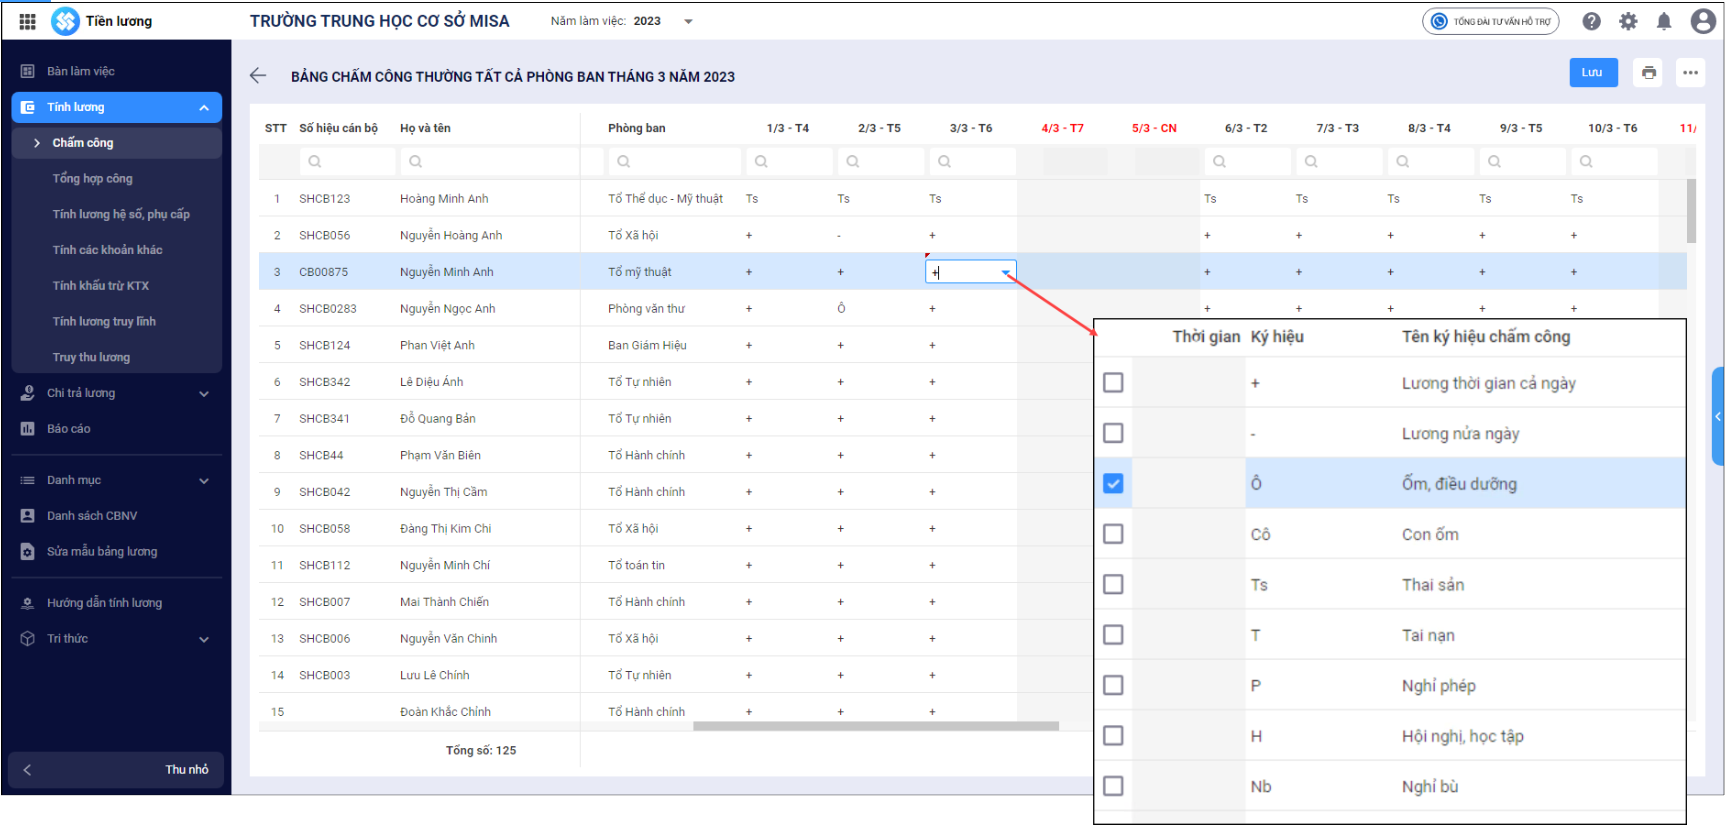Uncheck the 'Ốm, điều dưỡng' checkbox
The height and width of the screenshot is (830, 1728).
1113,484
